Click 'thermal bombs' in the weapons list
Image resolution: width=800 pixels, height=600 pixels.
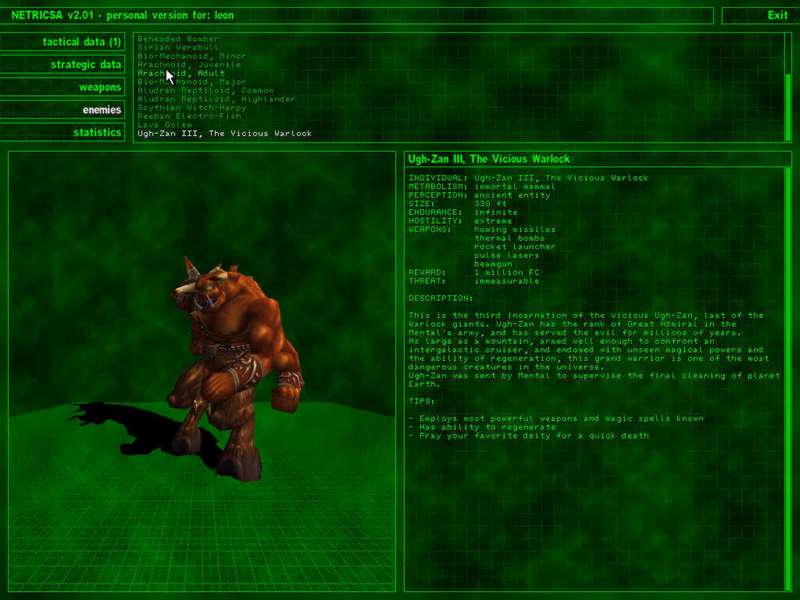click(x=509, y=238)
